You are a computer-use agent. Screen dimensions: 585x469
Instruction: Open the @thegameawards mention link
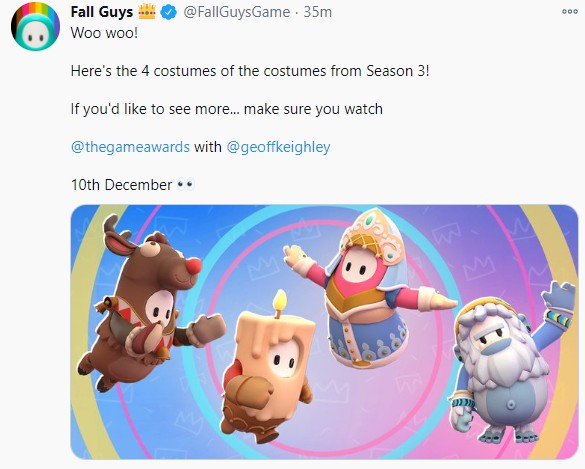pos(130,147)
